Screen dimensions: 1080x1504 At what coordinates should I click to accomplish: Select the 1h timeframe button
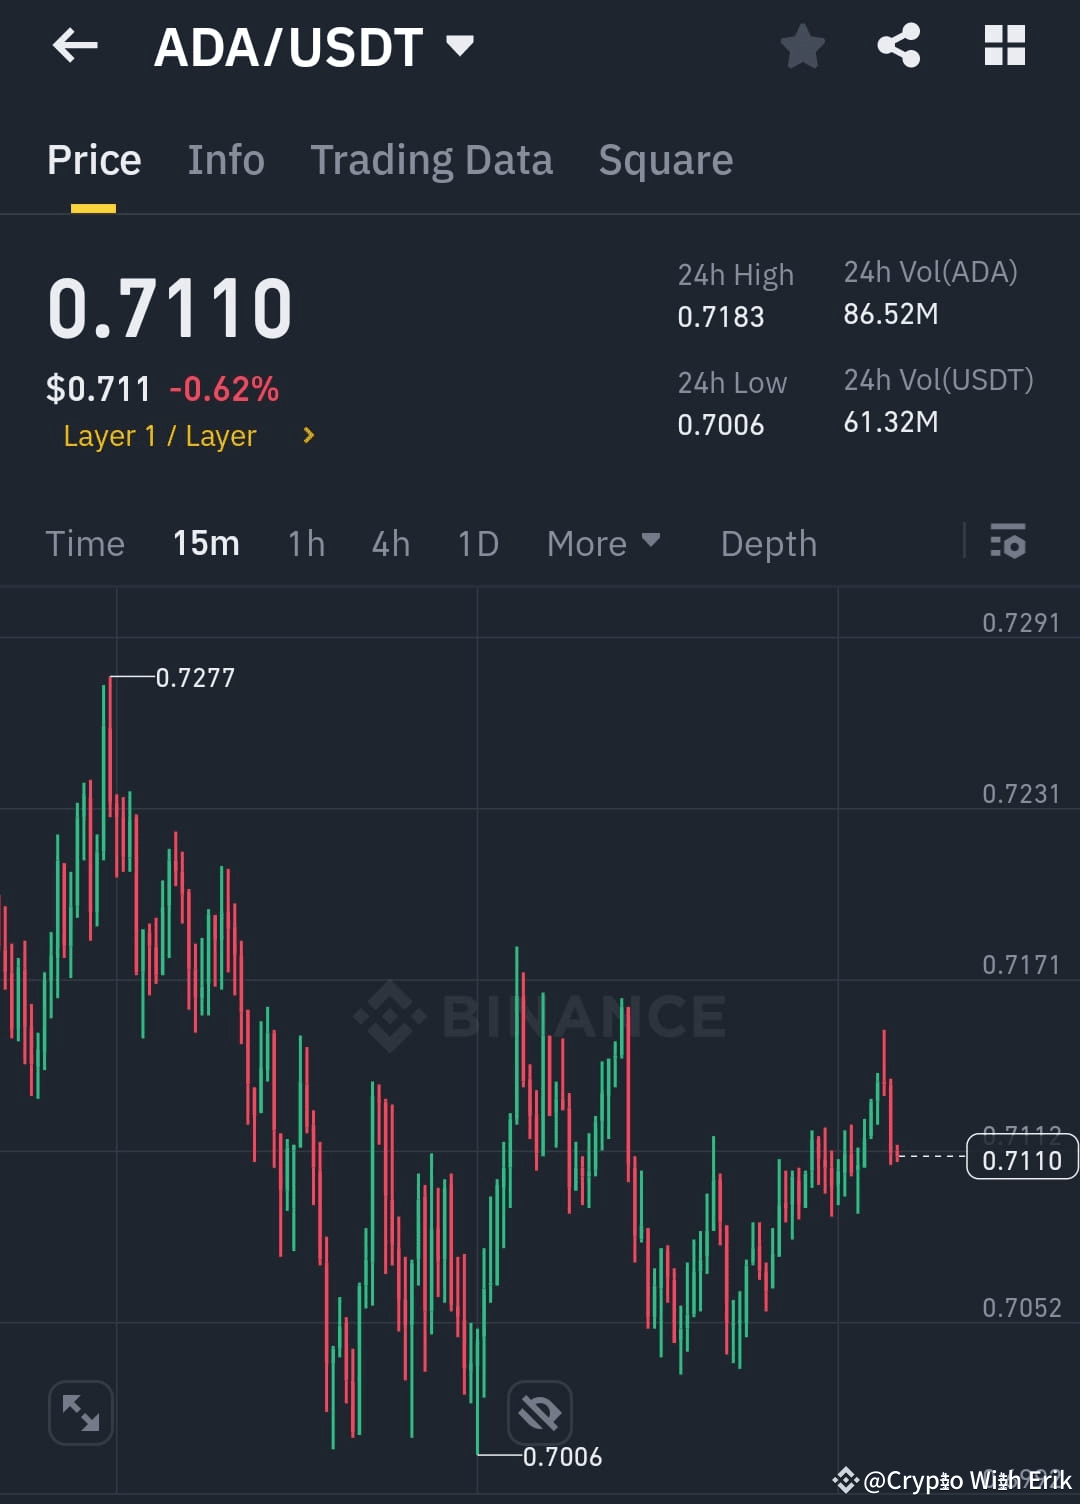point(306,543)
